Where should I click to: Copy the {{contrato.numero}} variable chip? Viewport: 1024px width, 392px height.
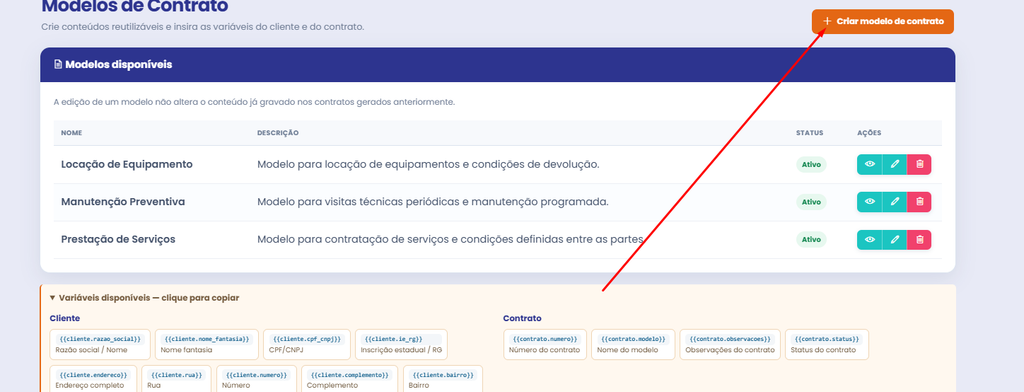545,344
